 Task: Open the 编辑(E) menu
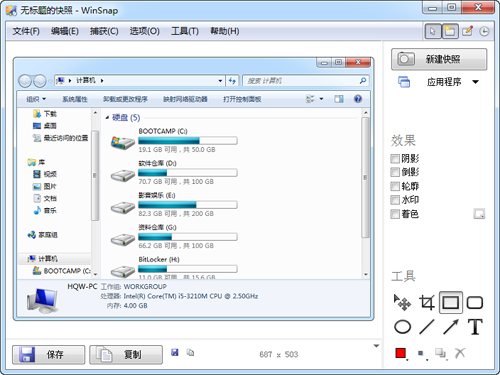[x=65, y=31]
